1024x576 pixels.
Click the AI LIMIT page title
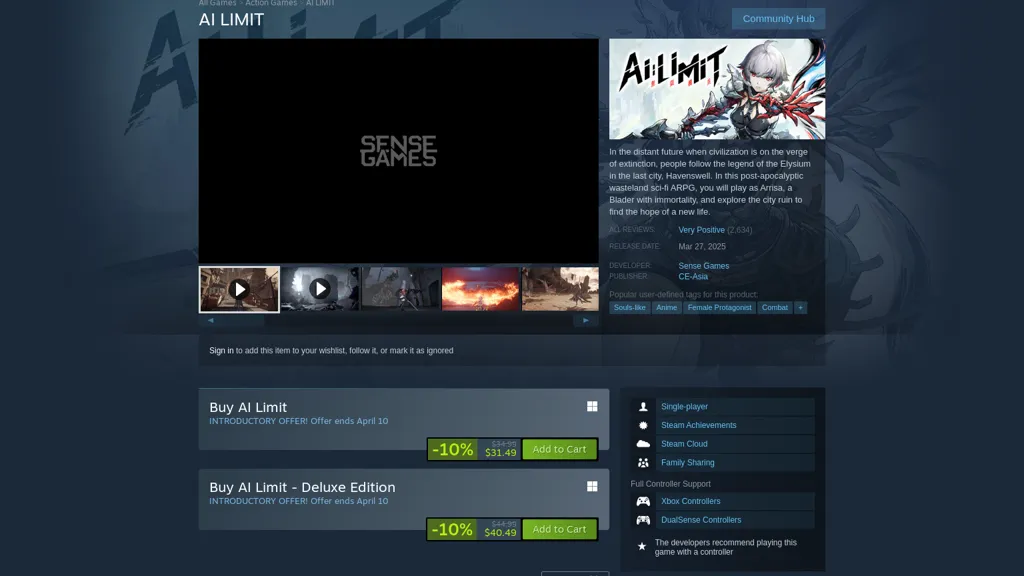231,20
